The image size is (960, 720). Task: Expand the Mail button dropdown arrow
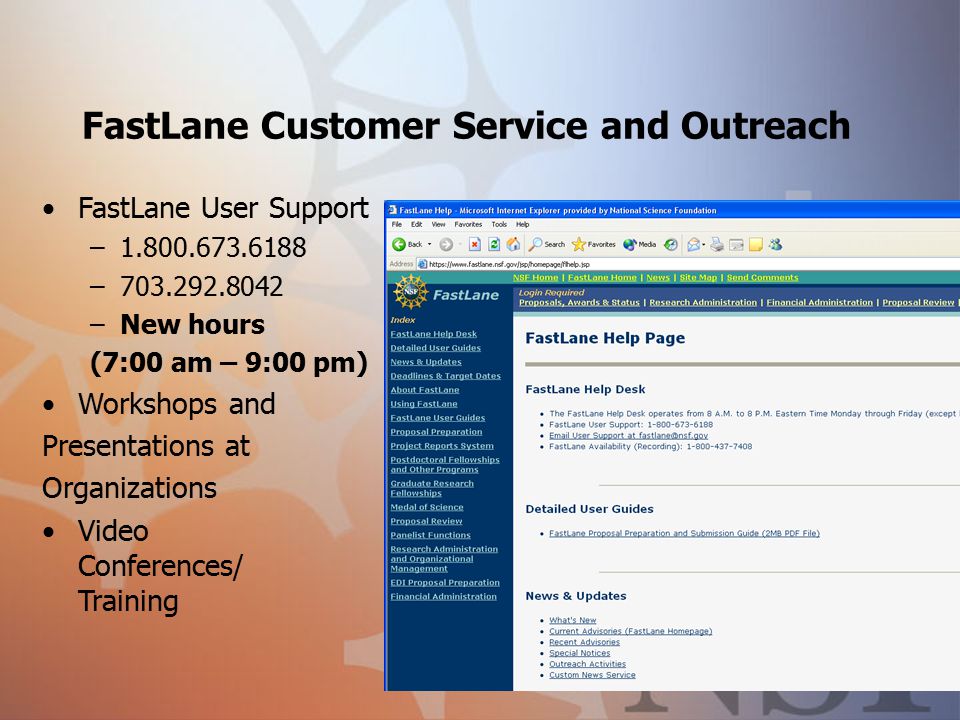(x=704, y=244)
